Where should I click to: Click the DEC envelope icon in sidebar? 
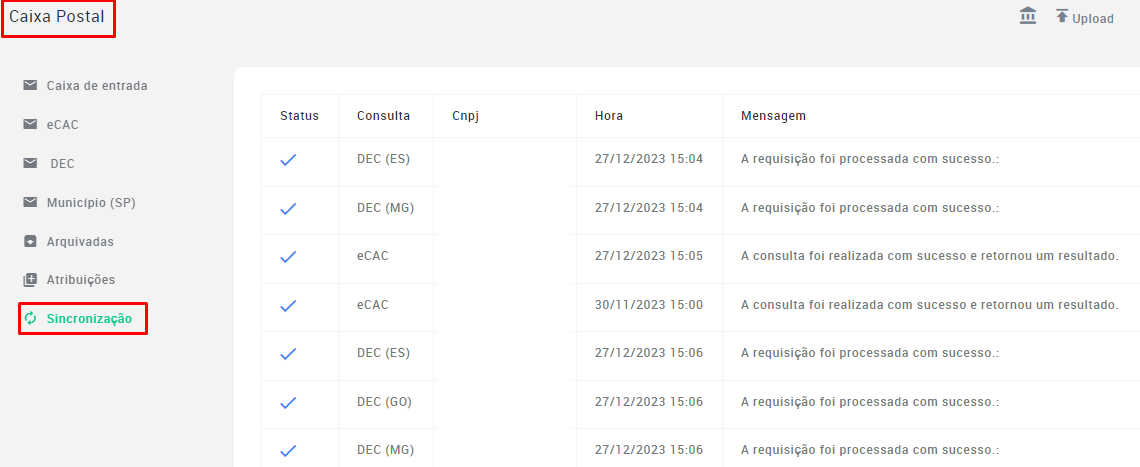(30, 164)
